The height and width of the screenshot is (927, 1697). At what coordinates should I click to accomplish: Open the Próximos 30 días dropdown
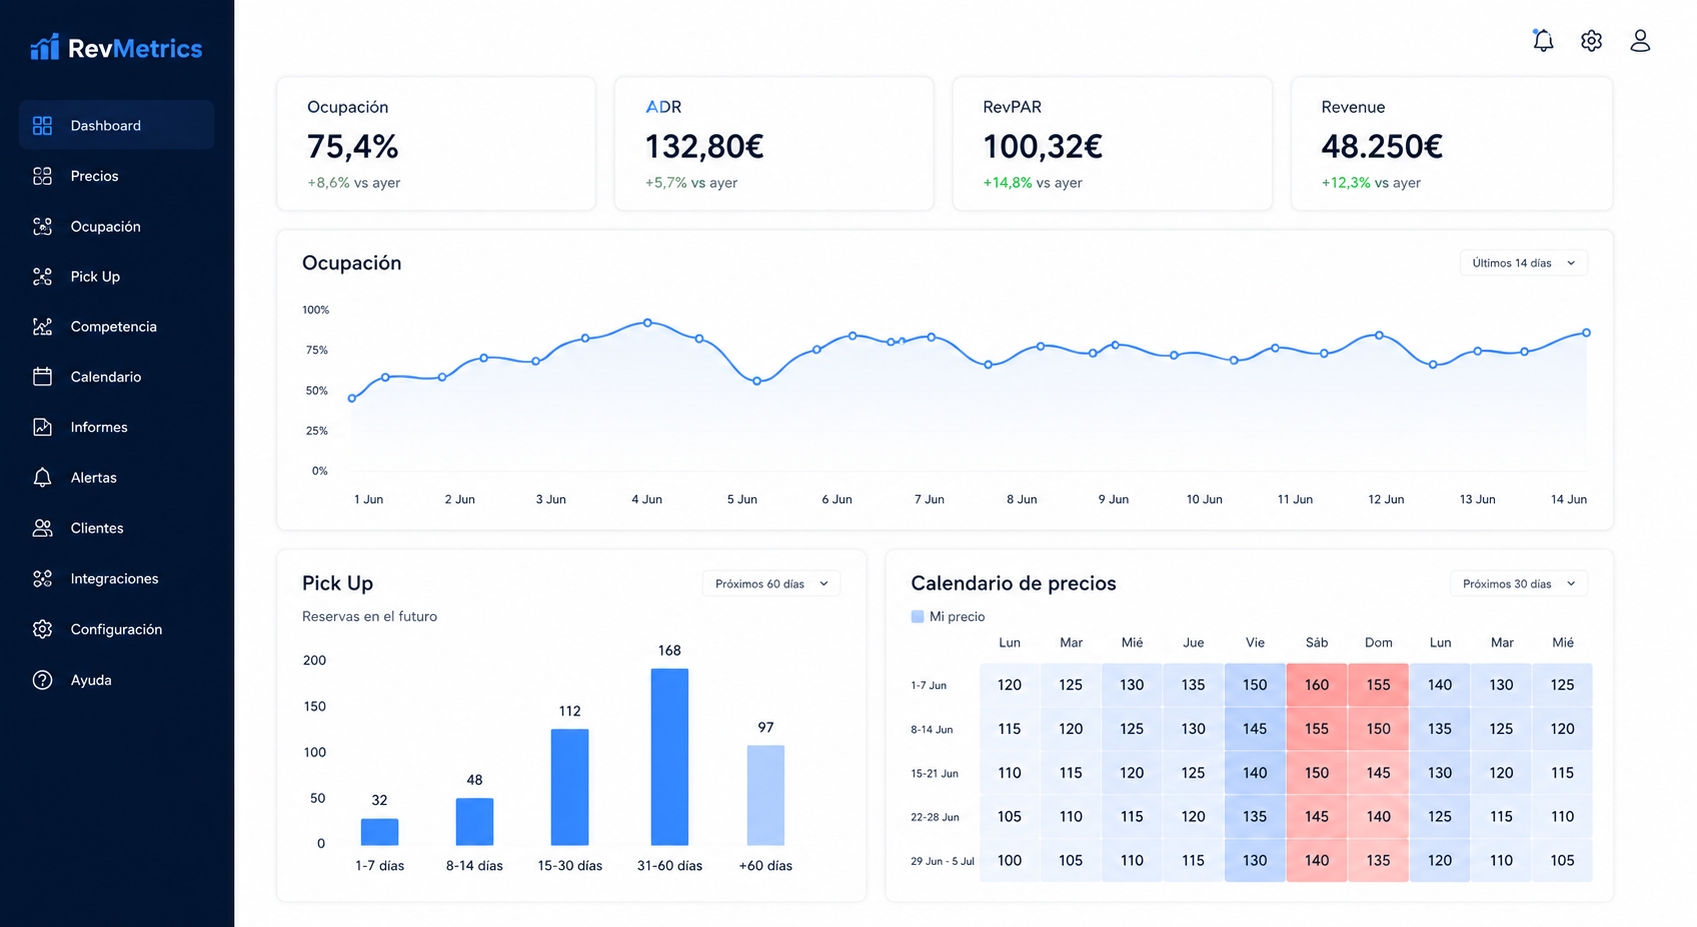(1518, 584)
